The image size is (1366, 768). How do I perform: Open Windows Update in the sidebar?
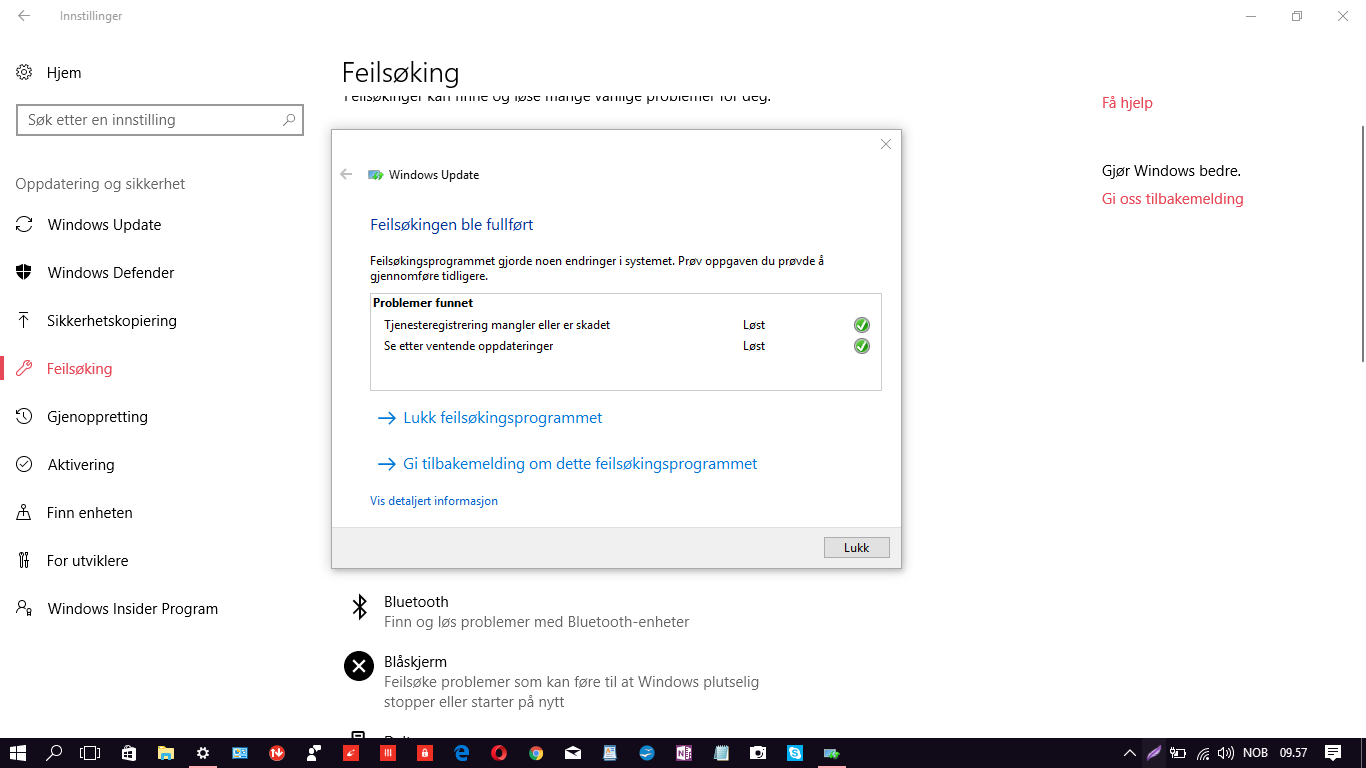click(x=104, y=225)
